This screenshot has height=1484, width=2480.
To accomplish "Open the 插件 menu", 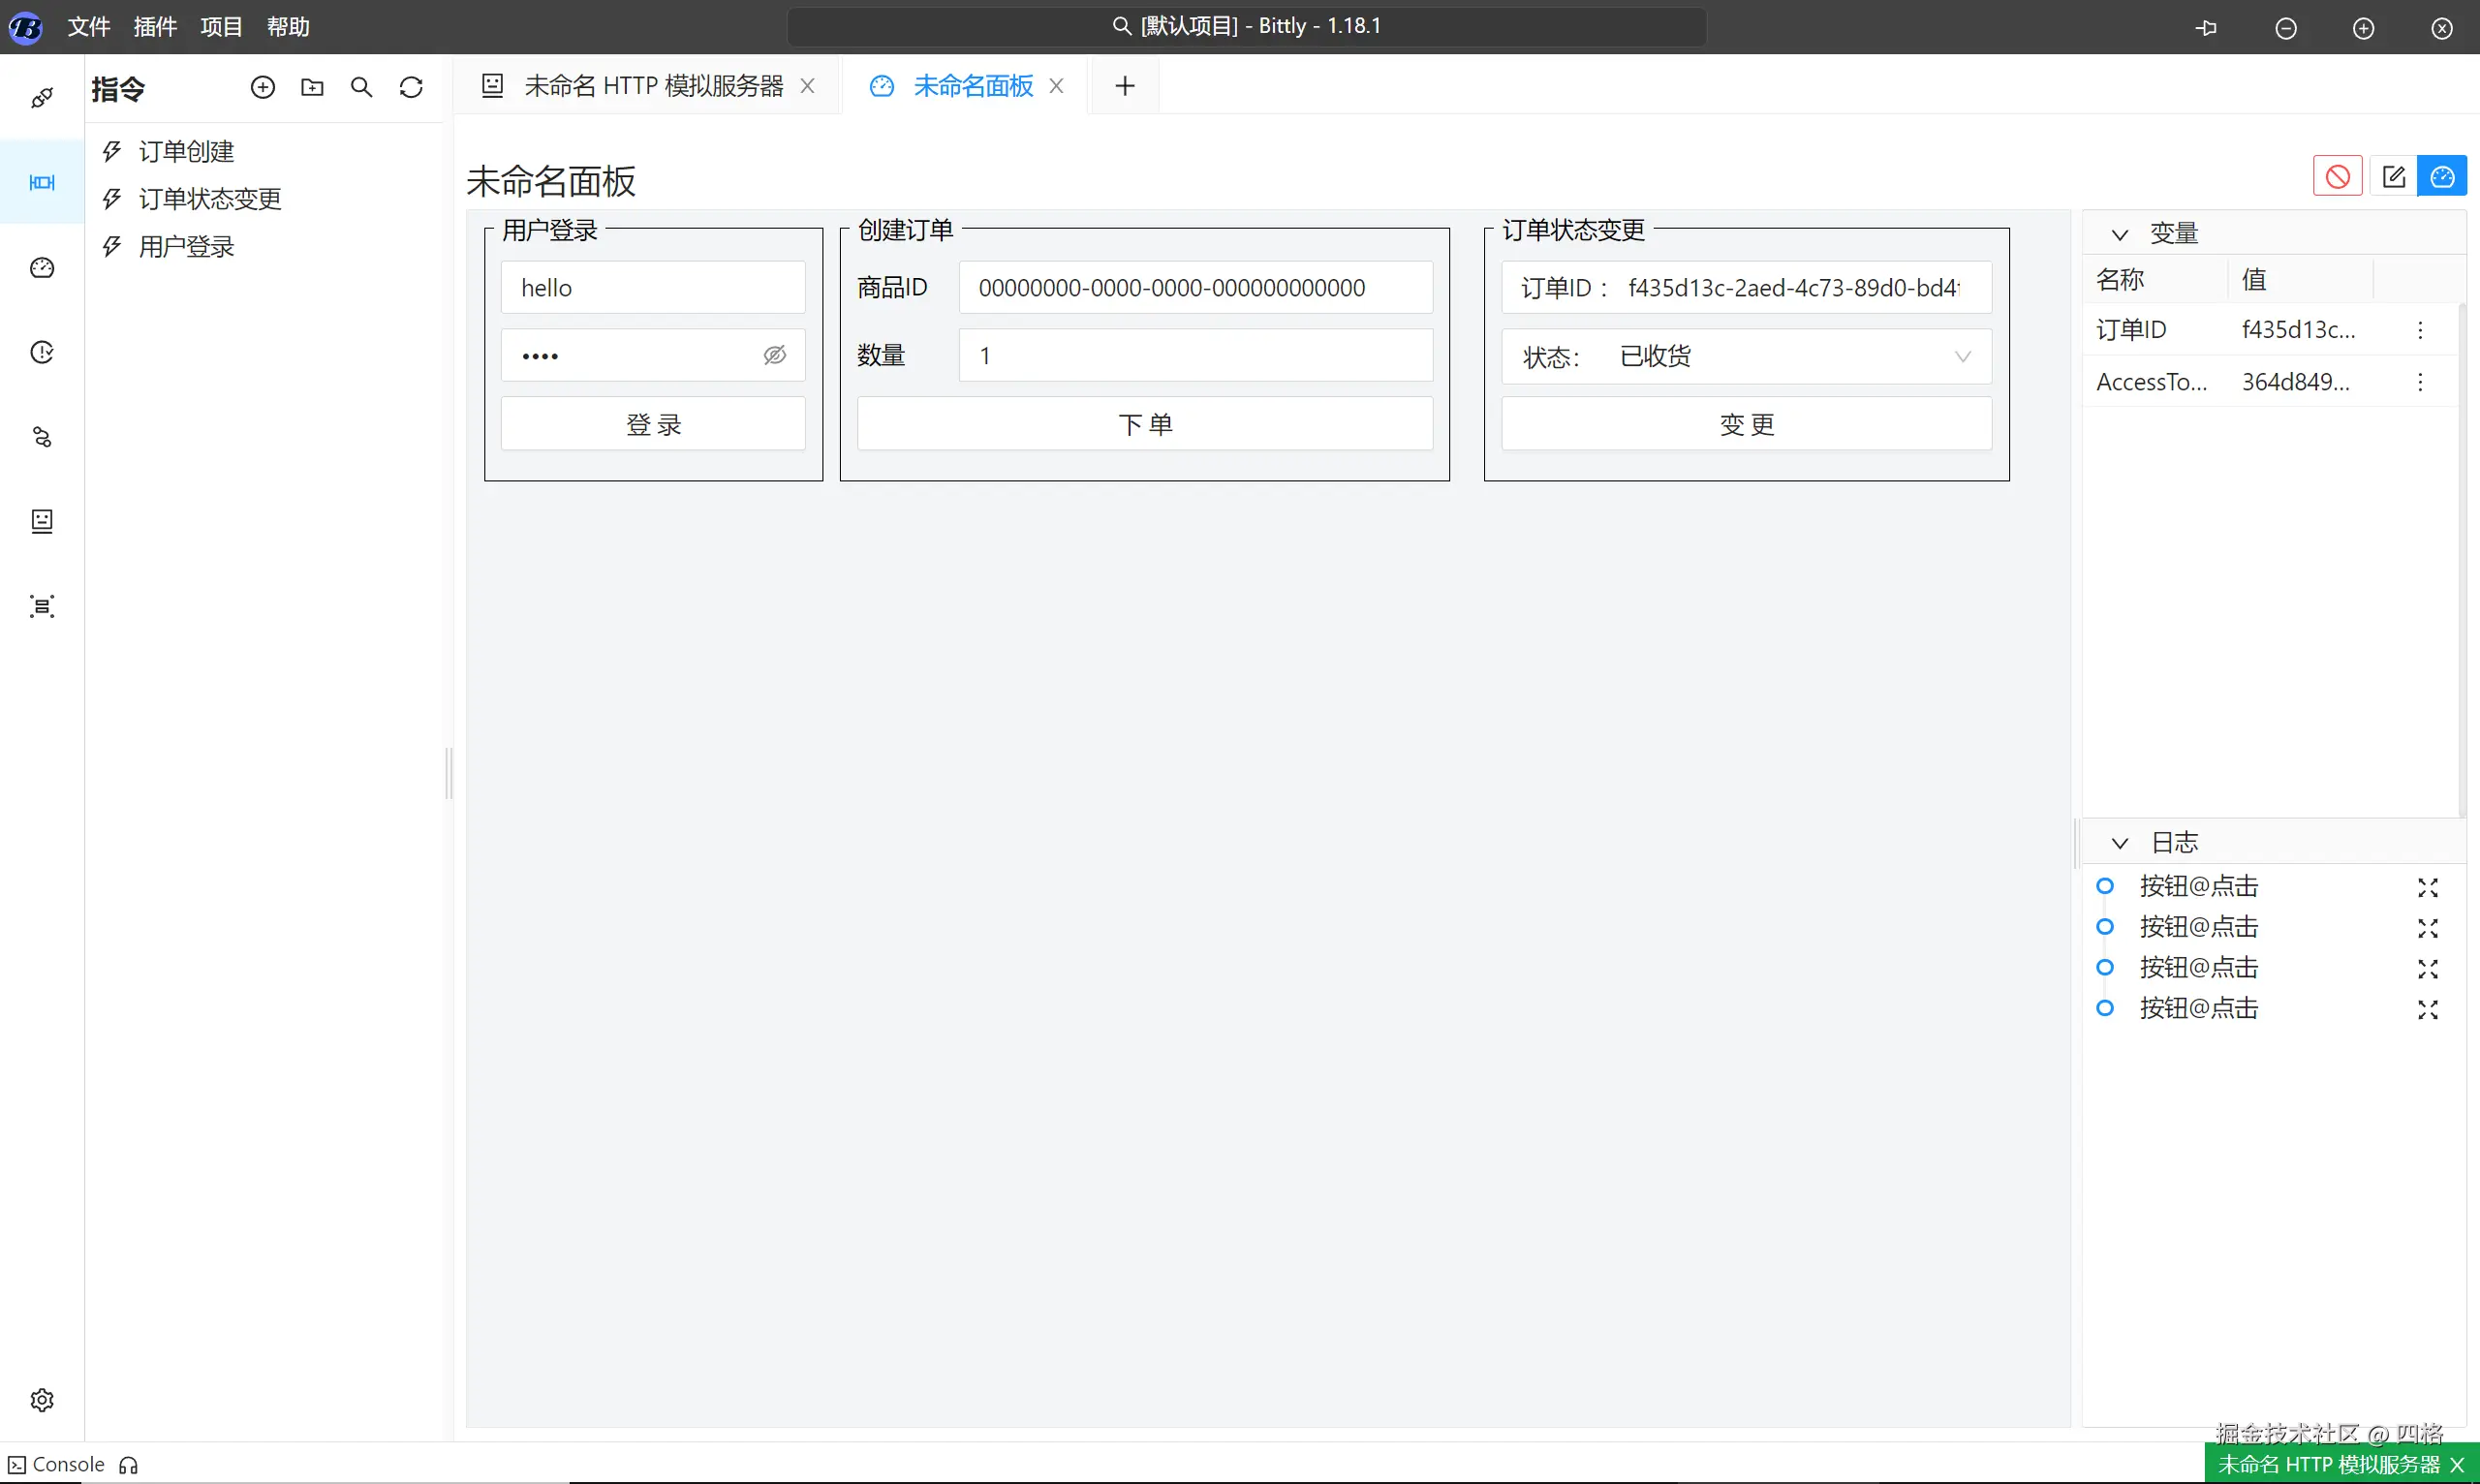I will pyautogui.click(x=155, y=27).
